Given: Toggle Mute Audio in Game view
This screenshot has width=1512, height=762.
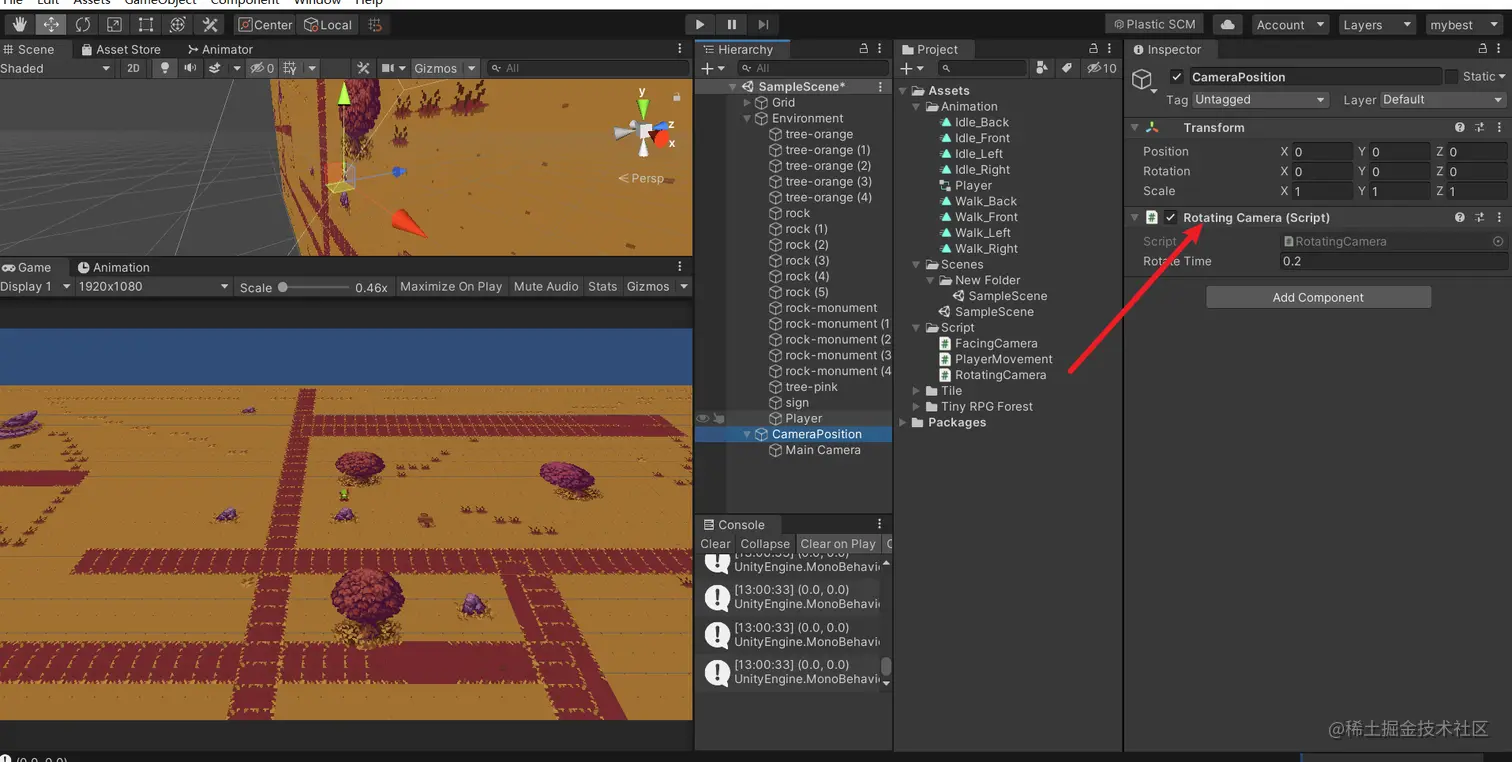Looking at the screenshot, I should tap(546, 286).
